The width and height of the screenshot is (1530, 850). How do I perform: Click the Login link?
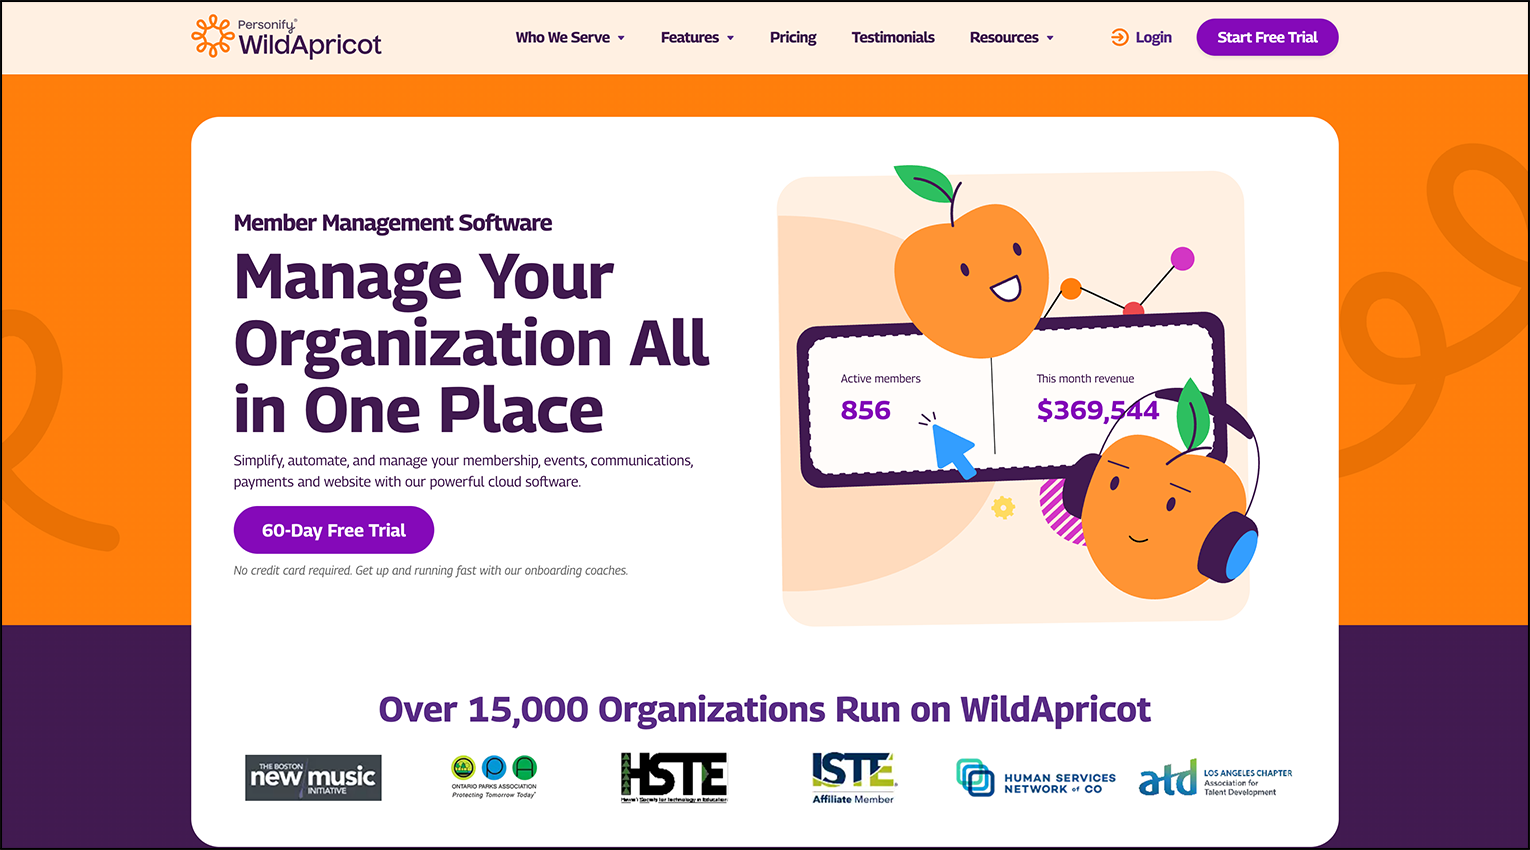[1152, 37]
